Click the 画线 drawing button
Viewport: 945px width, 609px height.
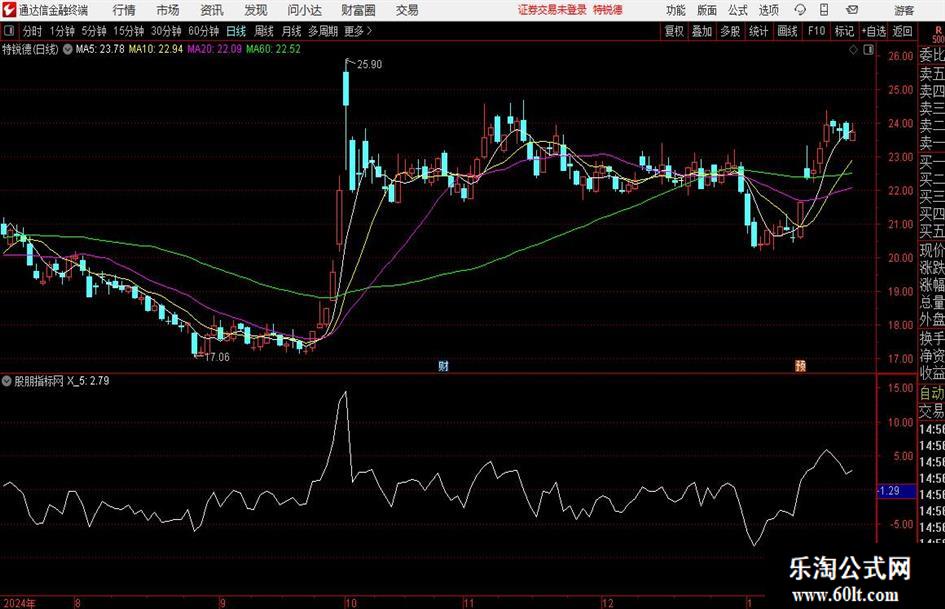coord(787,31)
